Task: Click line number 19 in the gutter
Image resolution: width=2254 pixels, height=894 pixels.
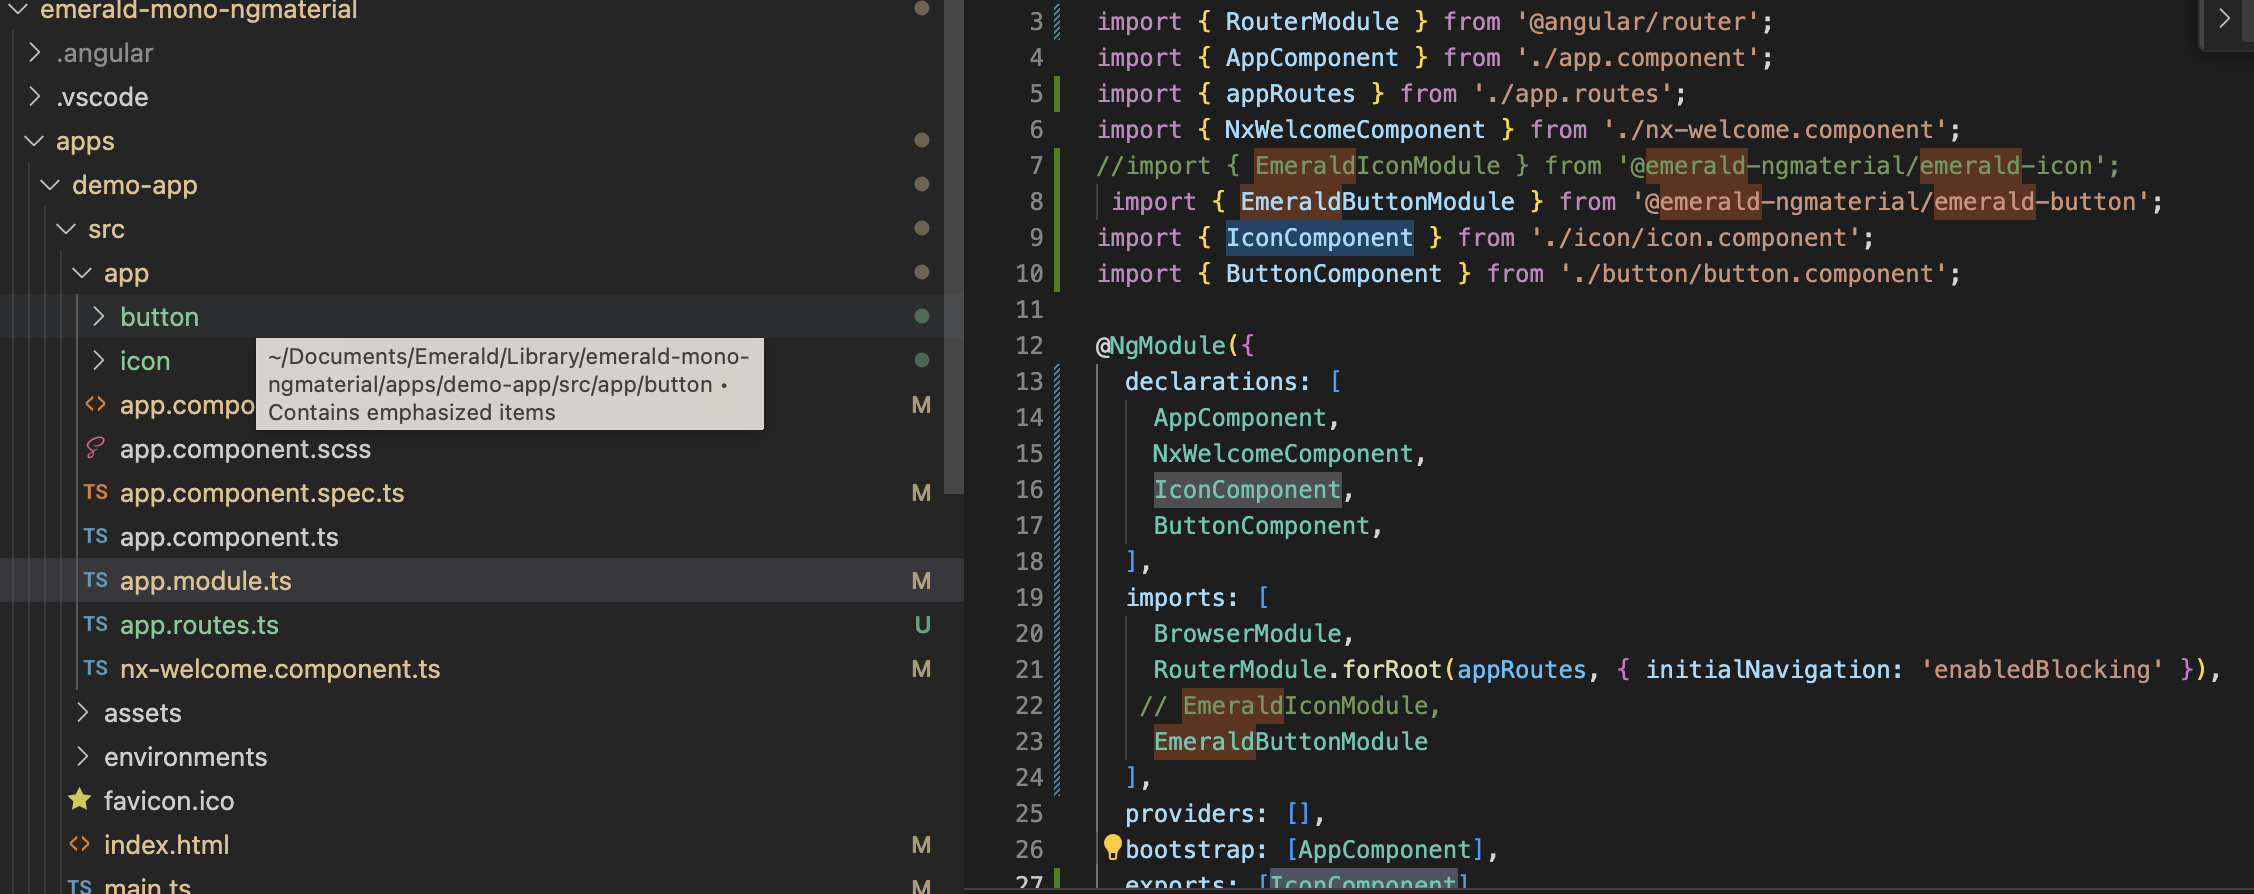Action: [x=1029, y=598]
